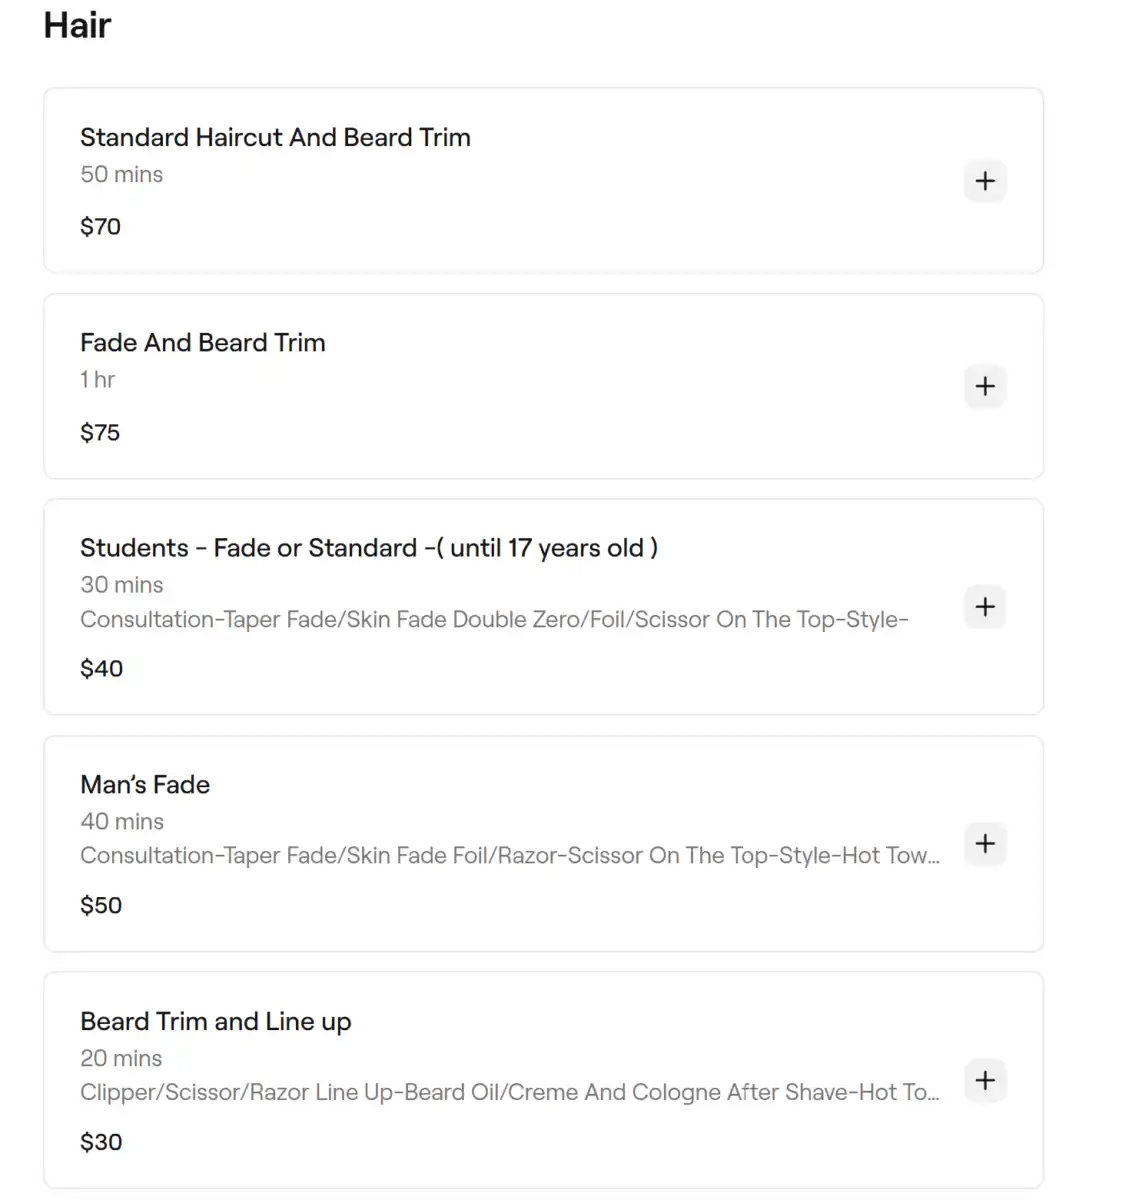
Task: Select the Fade And Beard Trim title
Action: 202,343
